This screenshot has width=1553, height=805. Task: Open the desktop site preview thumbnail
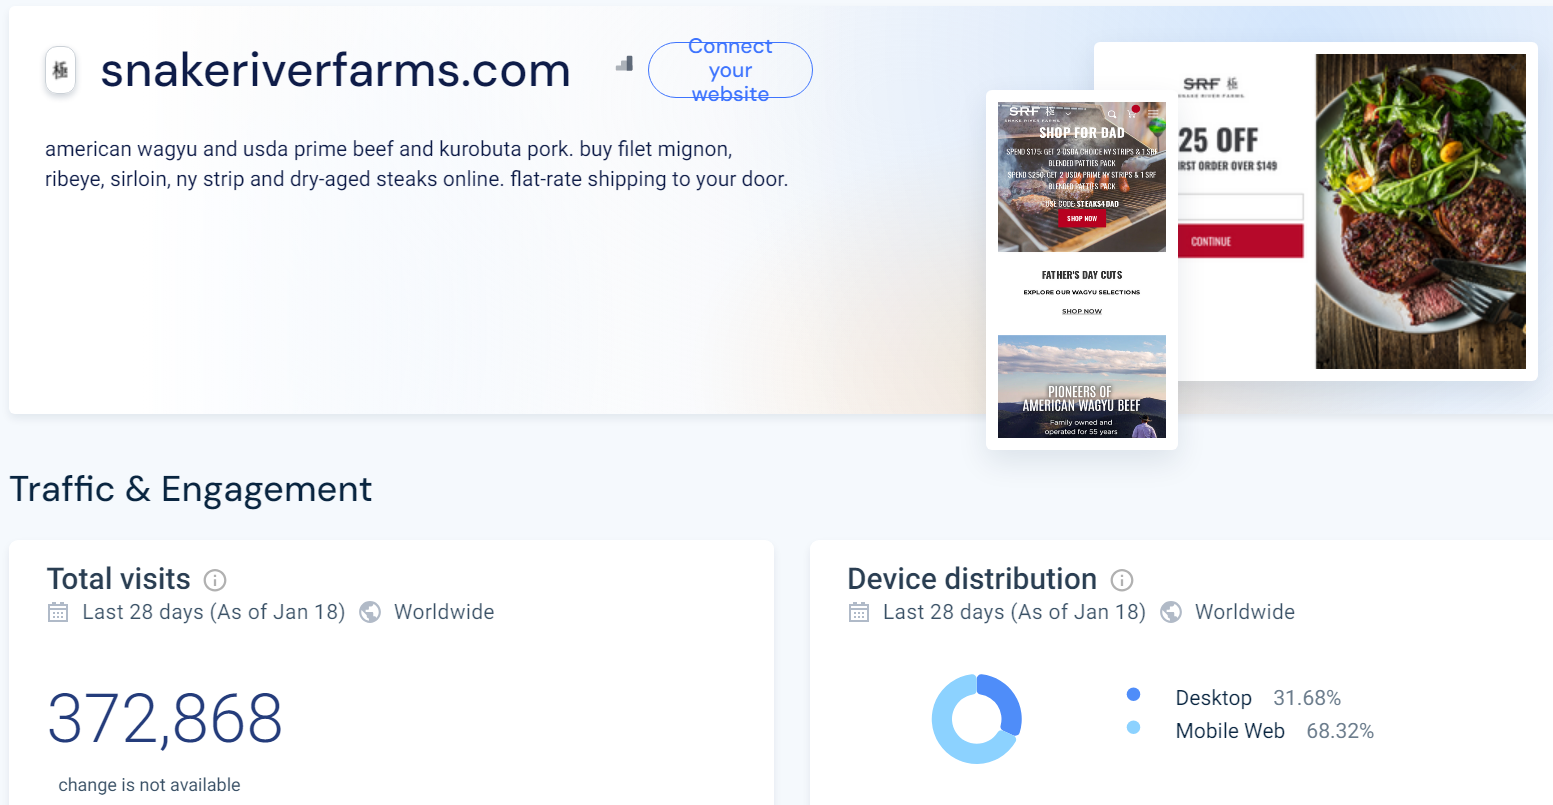coord(1357,211)
